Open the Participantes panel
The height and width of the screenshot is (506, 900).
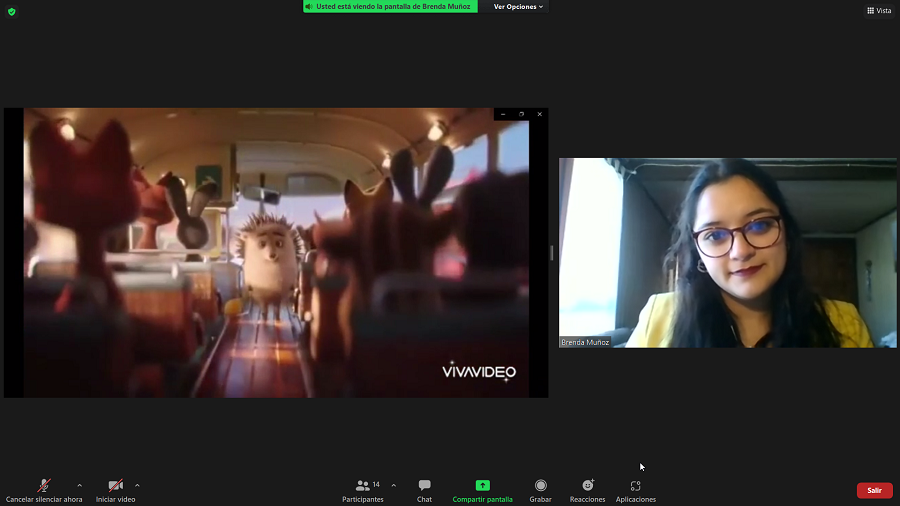(x=363, y=491)
